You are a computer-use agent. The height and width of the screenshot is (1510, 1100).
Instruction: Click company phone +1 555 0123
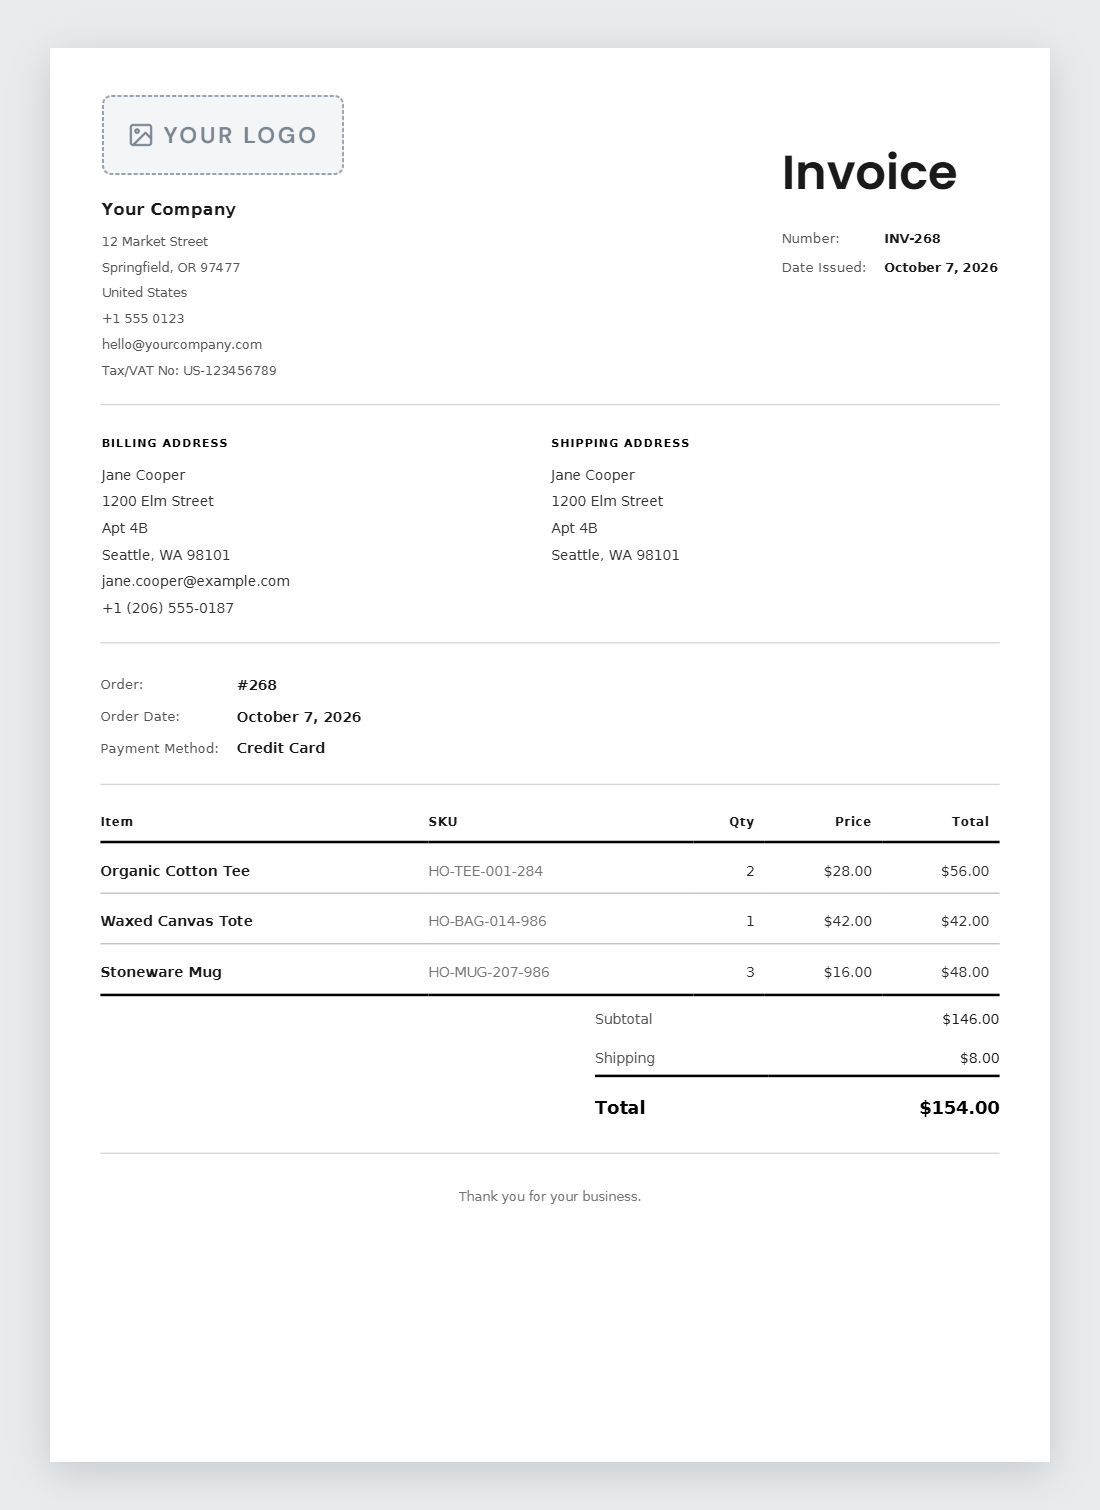point(143,319)
